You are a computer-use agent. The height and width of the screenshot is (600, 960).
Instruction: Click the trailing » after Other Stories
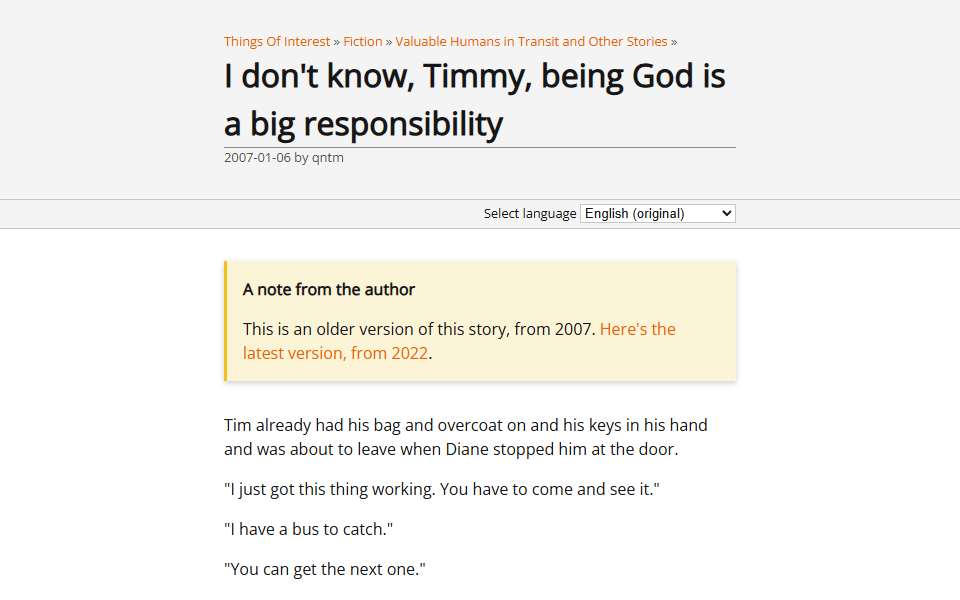pyautogui.click(x=673, y=42)
